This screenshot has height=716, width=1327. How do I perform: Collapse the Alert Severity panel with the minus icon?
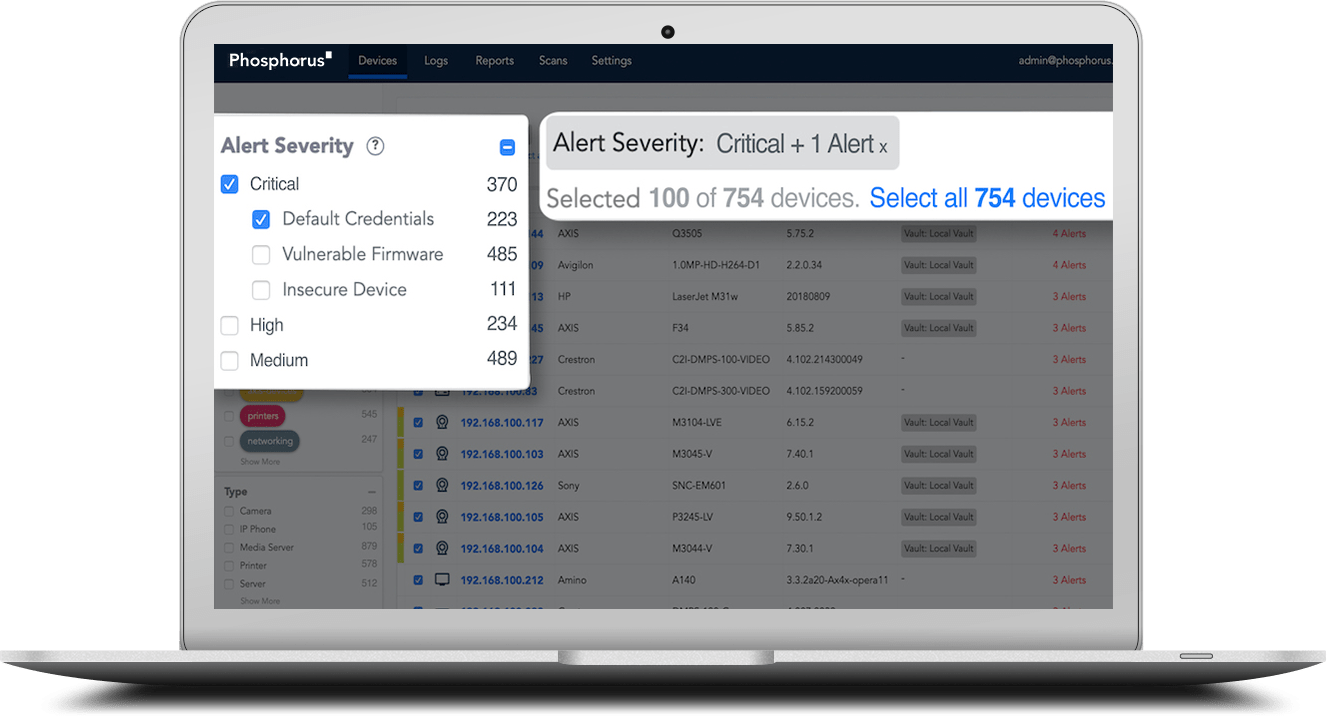(x=507, y=147)
